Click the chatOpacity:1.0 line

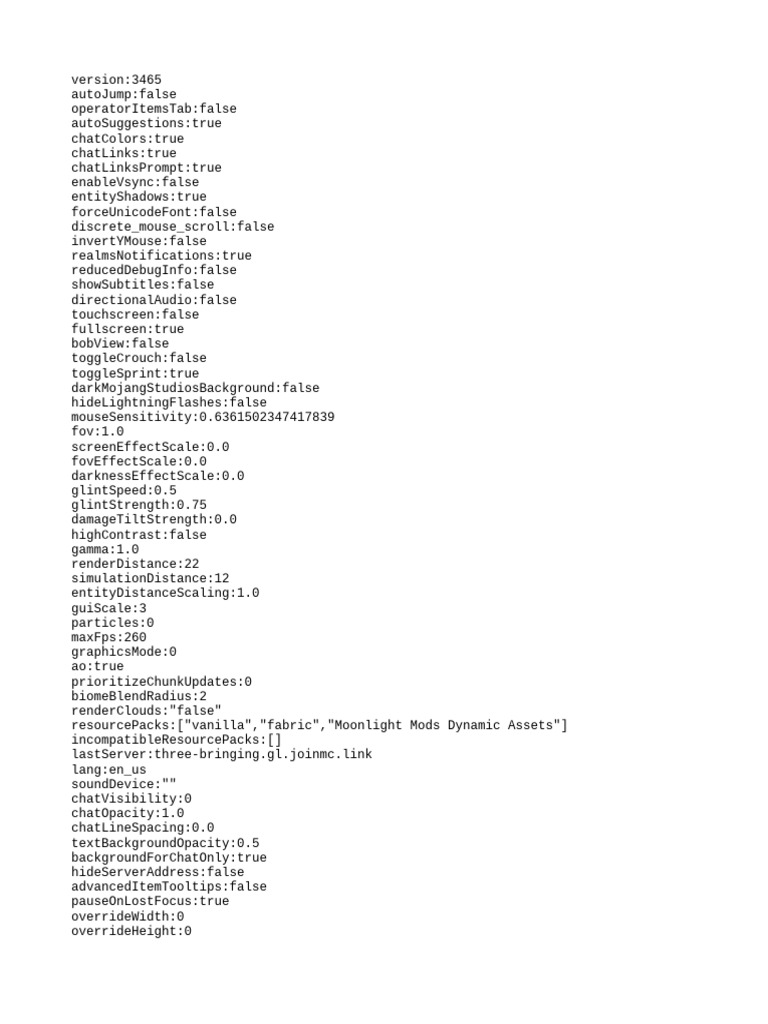[x=127, y=814]
